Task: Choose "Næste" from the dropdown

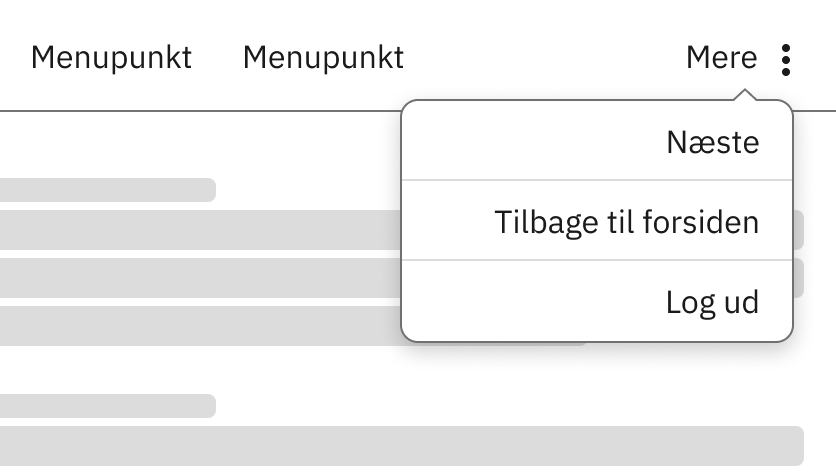Action: 712,142
